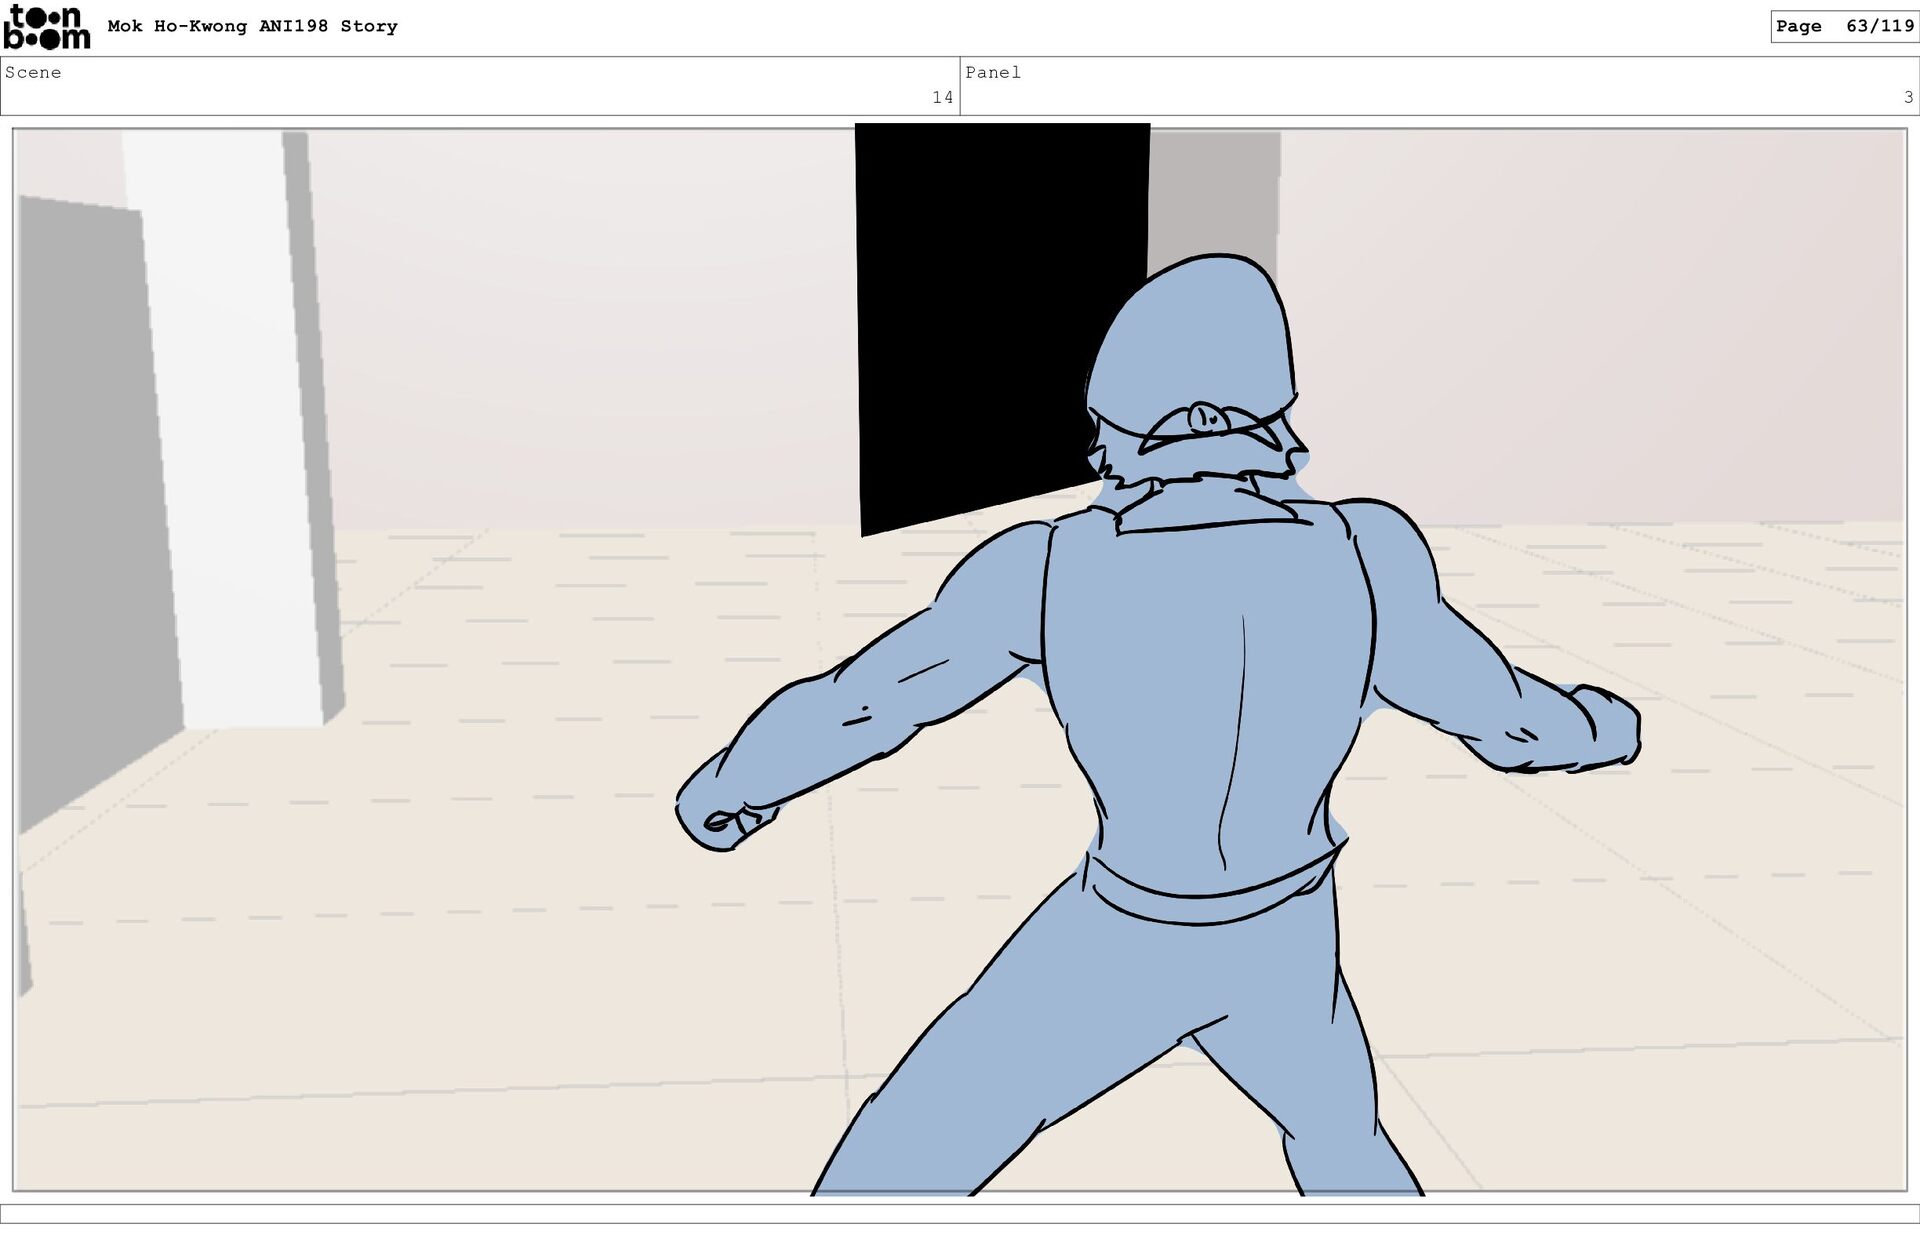Click the Toon Boom logo
1920x1242 pixels.
(46, 27)
